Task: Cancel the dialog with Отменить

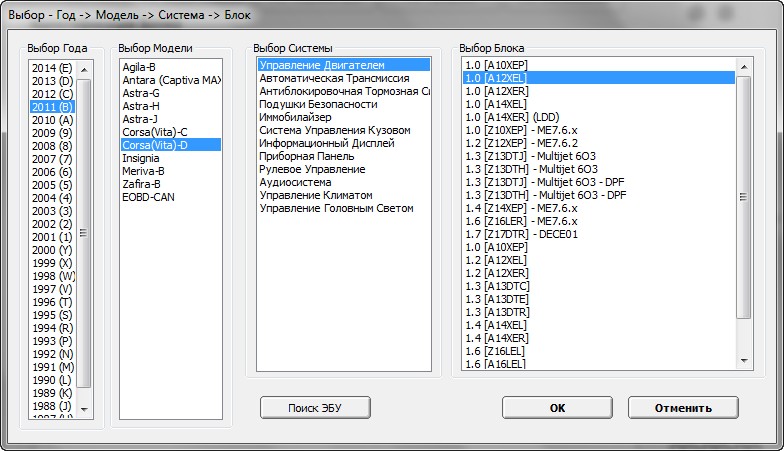Action: point(683,408)
